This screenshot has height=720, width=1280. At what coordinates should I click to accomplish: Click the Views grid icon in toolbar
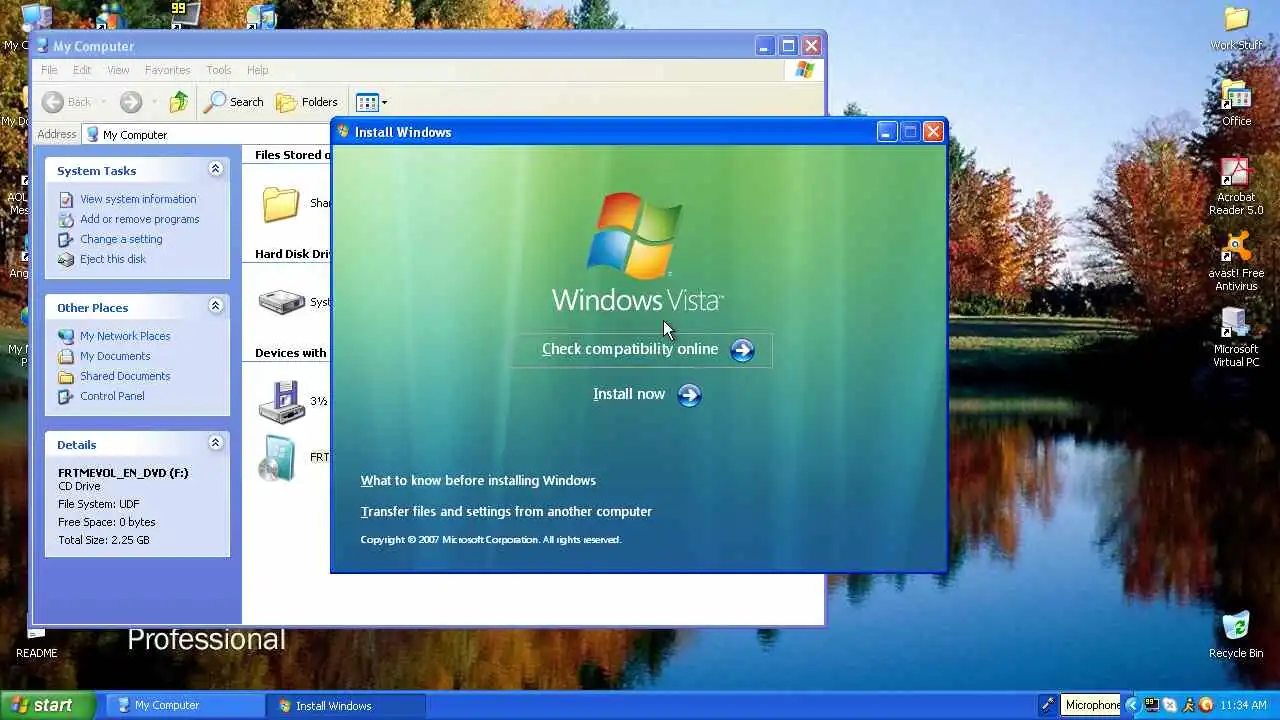(367, 102)
